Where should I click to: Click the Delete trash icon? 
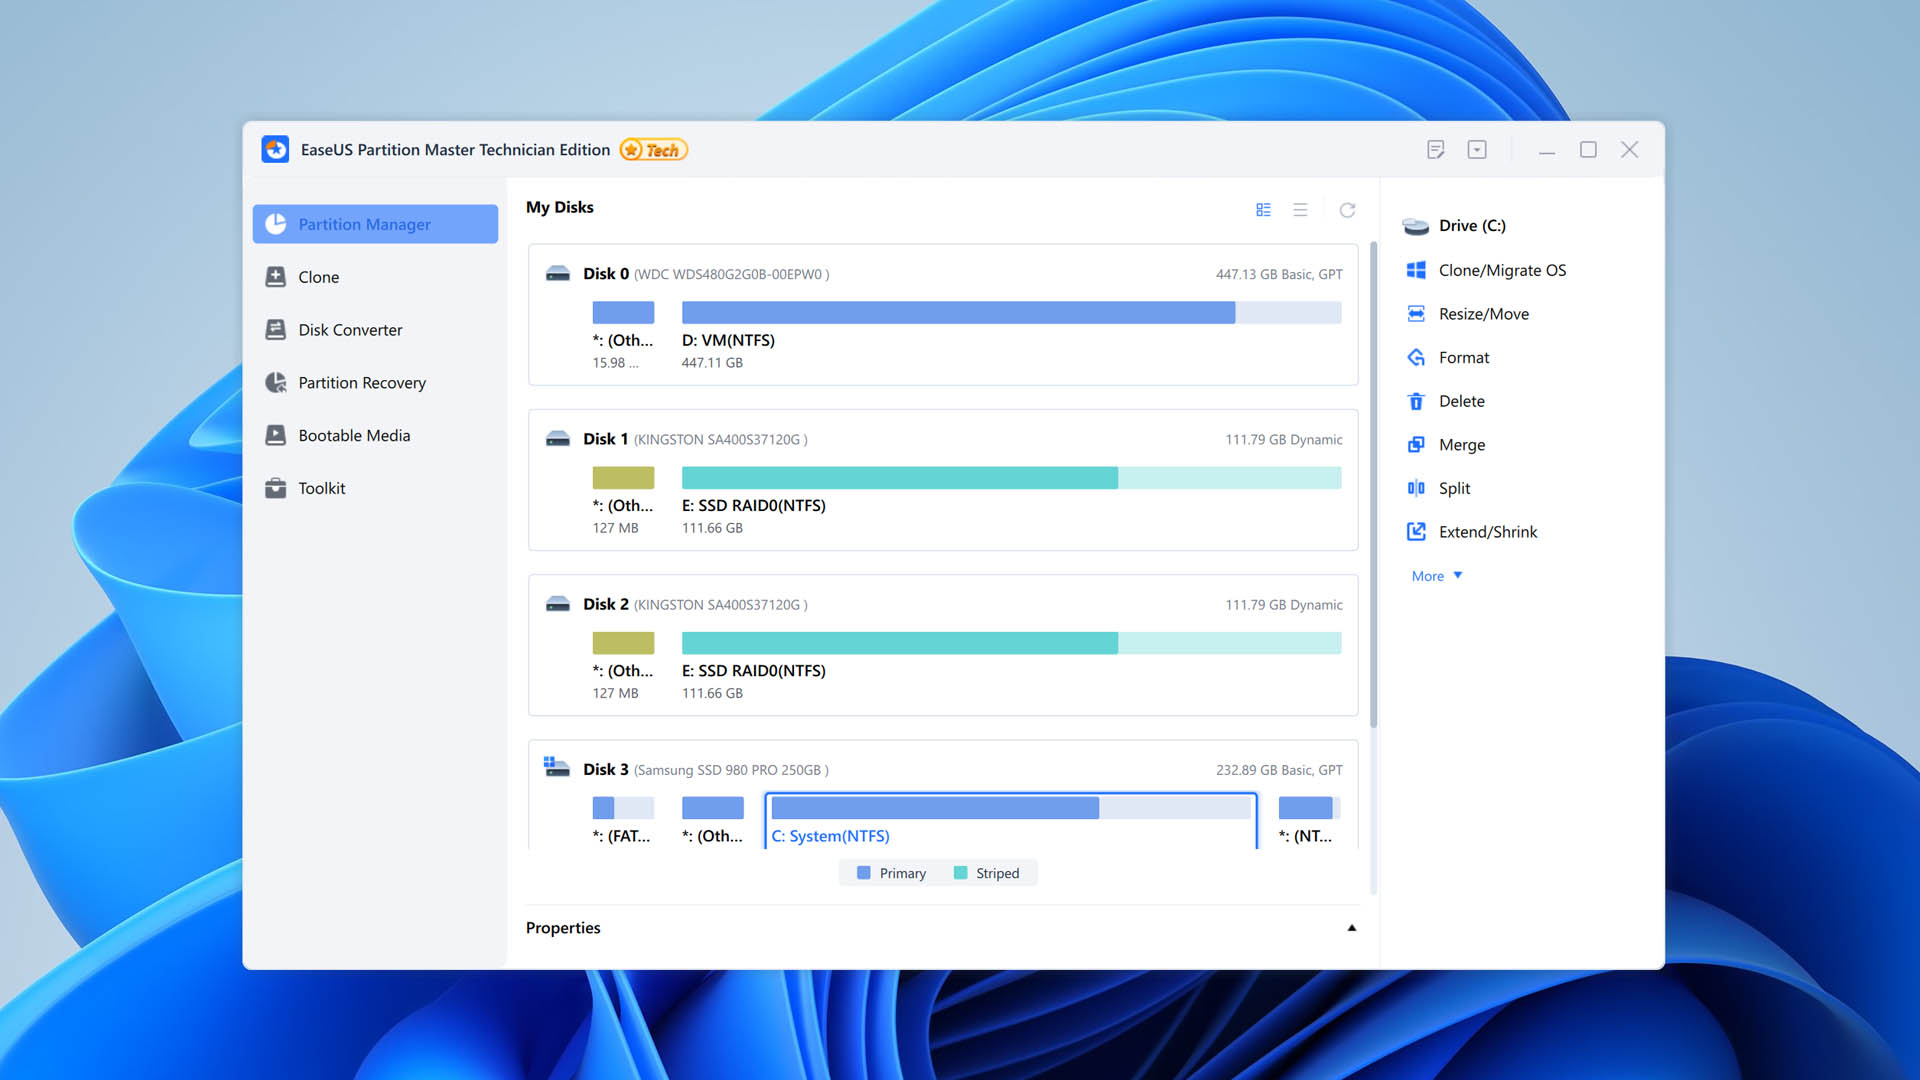(x=1416, y=401)
